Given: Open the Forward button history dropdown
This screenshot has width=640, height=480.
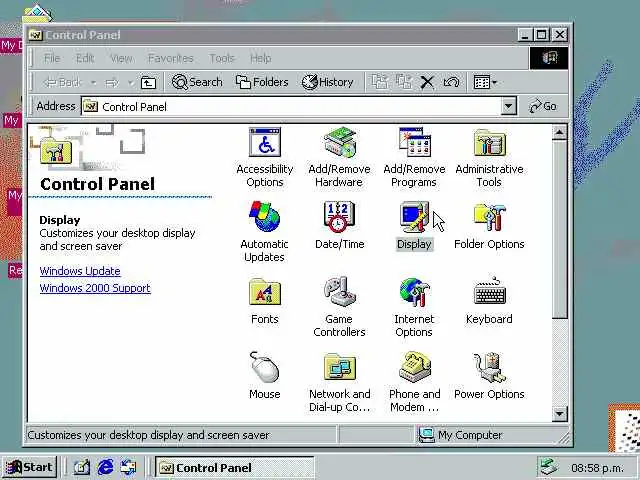Looking at the screenshot, I should click(x=131, y=83).
